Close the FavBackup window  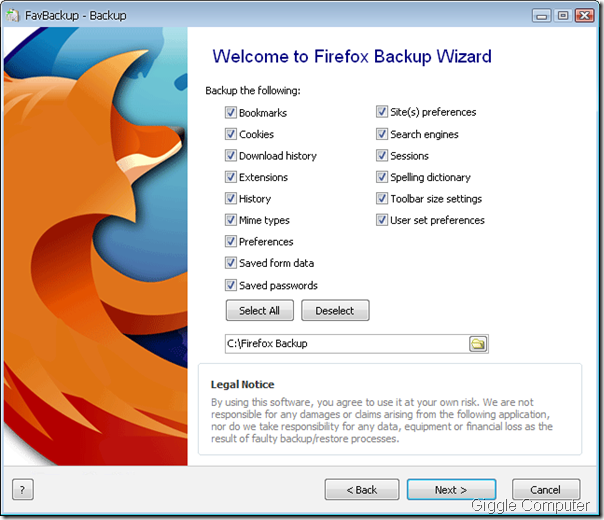coord(585,16)
